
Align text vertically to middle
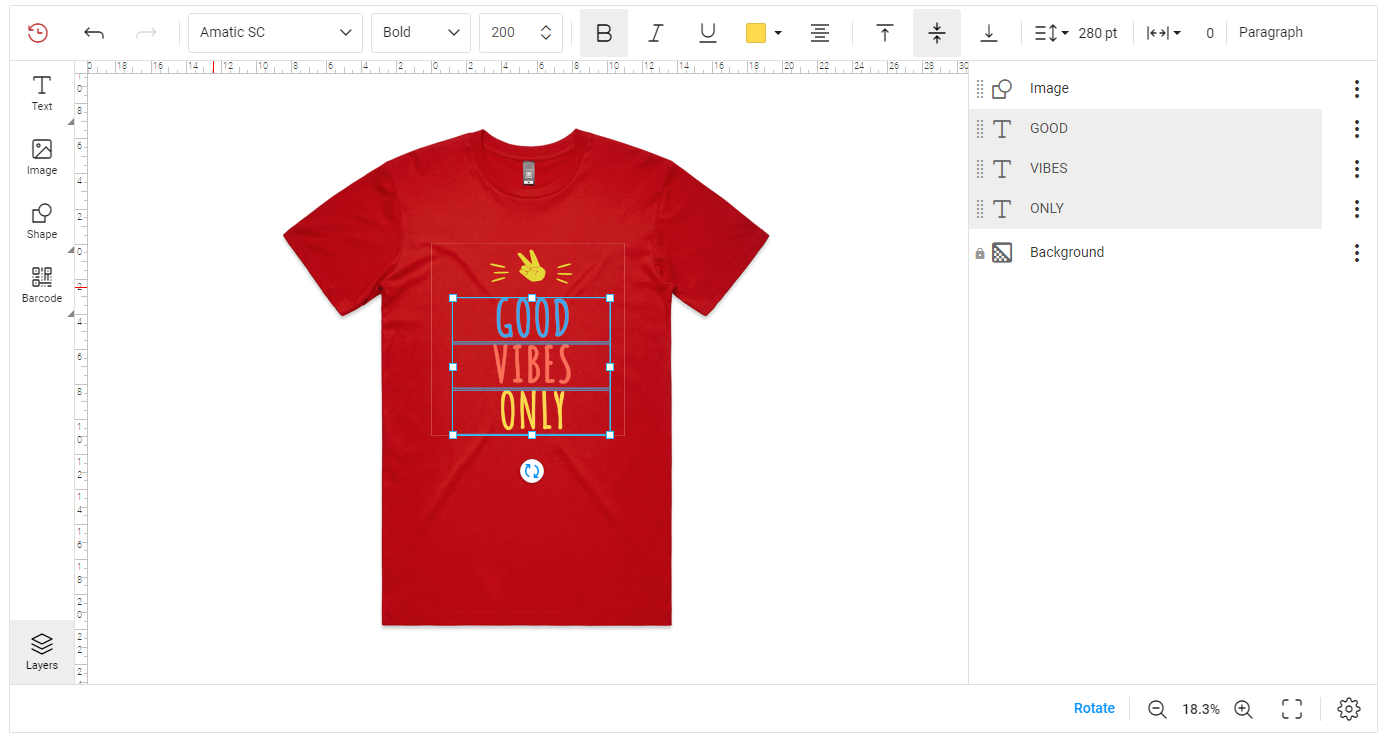pos(937,33)
